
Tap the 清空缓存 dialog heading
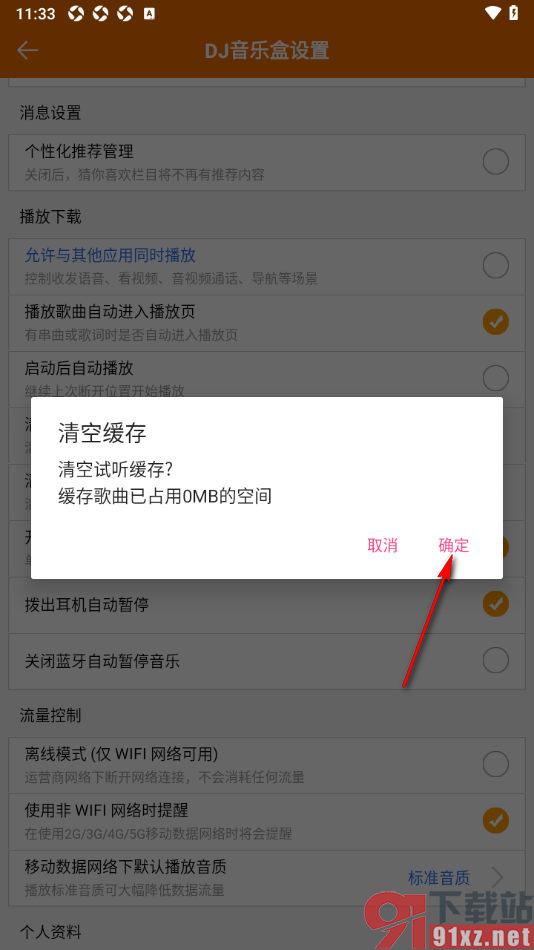point(102,434)
